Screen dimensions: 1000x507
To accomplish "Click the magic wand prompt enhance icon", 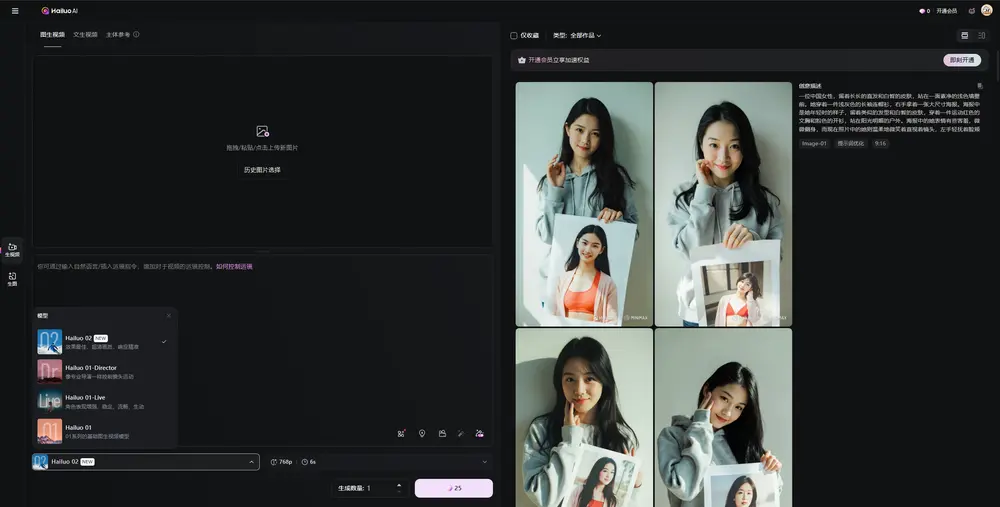I will click(x=461, y=433).
